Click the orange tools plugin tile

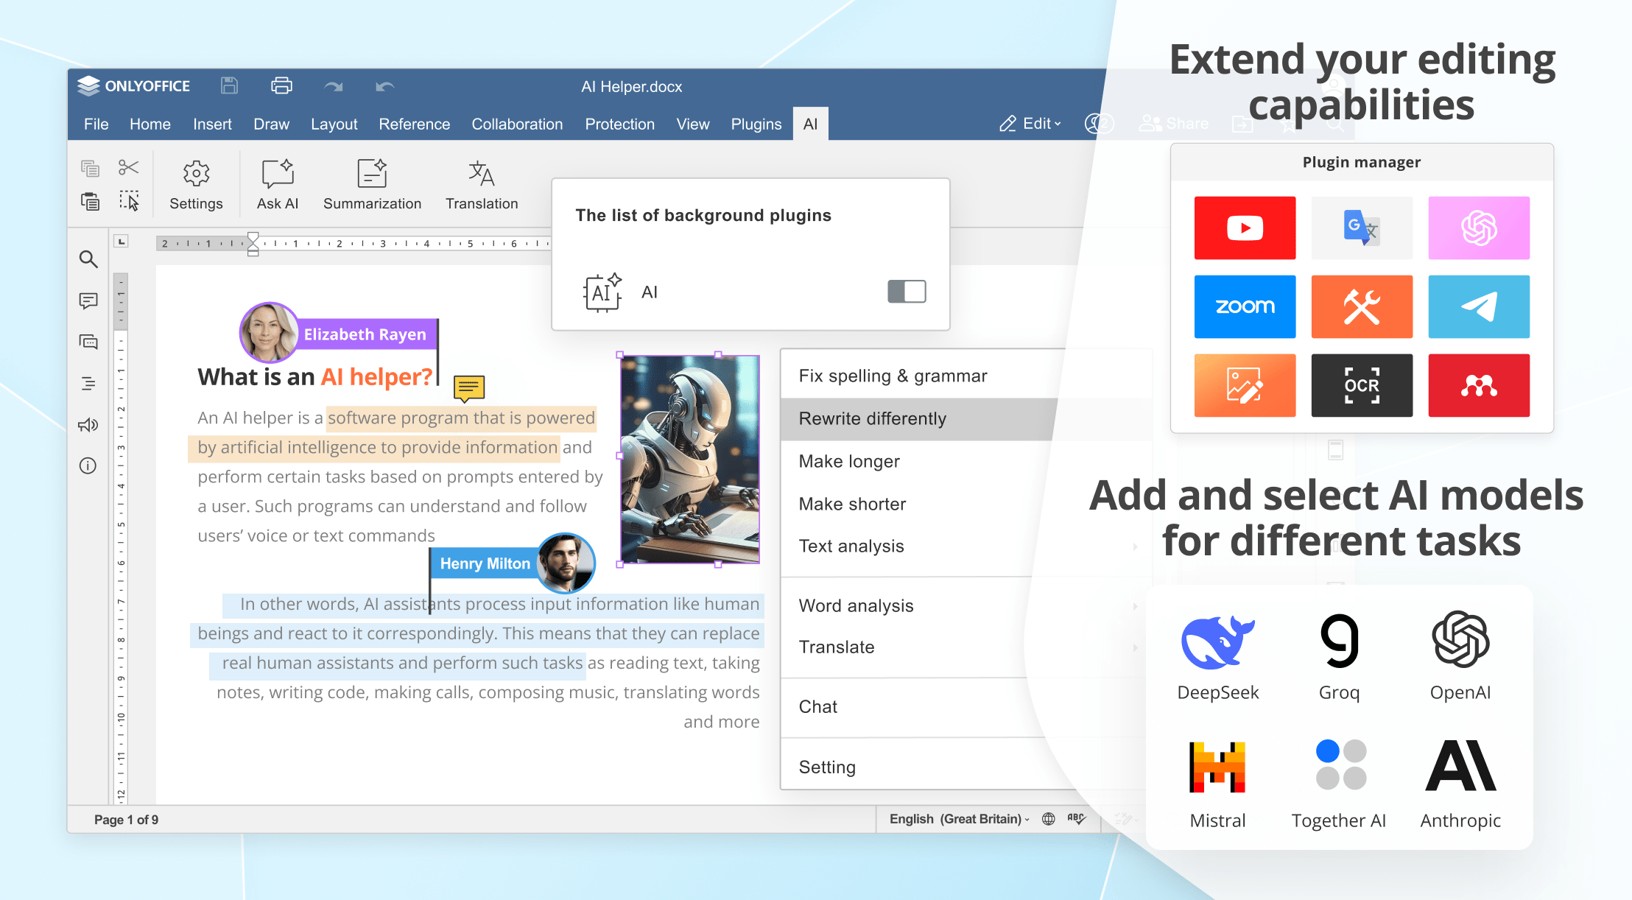pos(1362,307)
